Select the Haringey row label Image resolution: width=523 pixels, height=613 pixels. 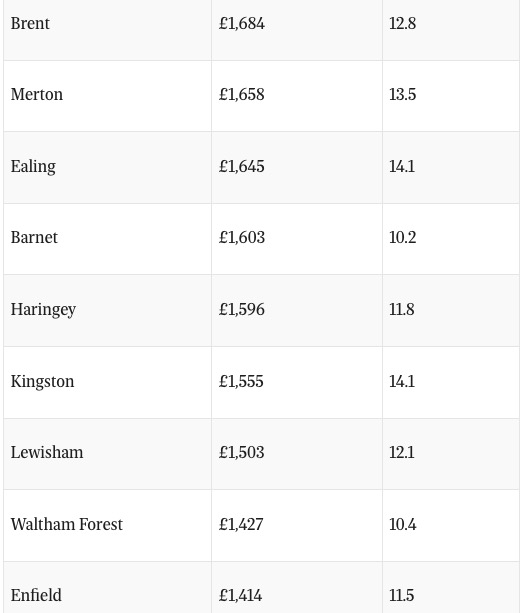(43, 310)
